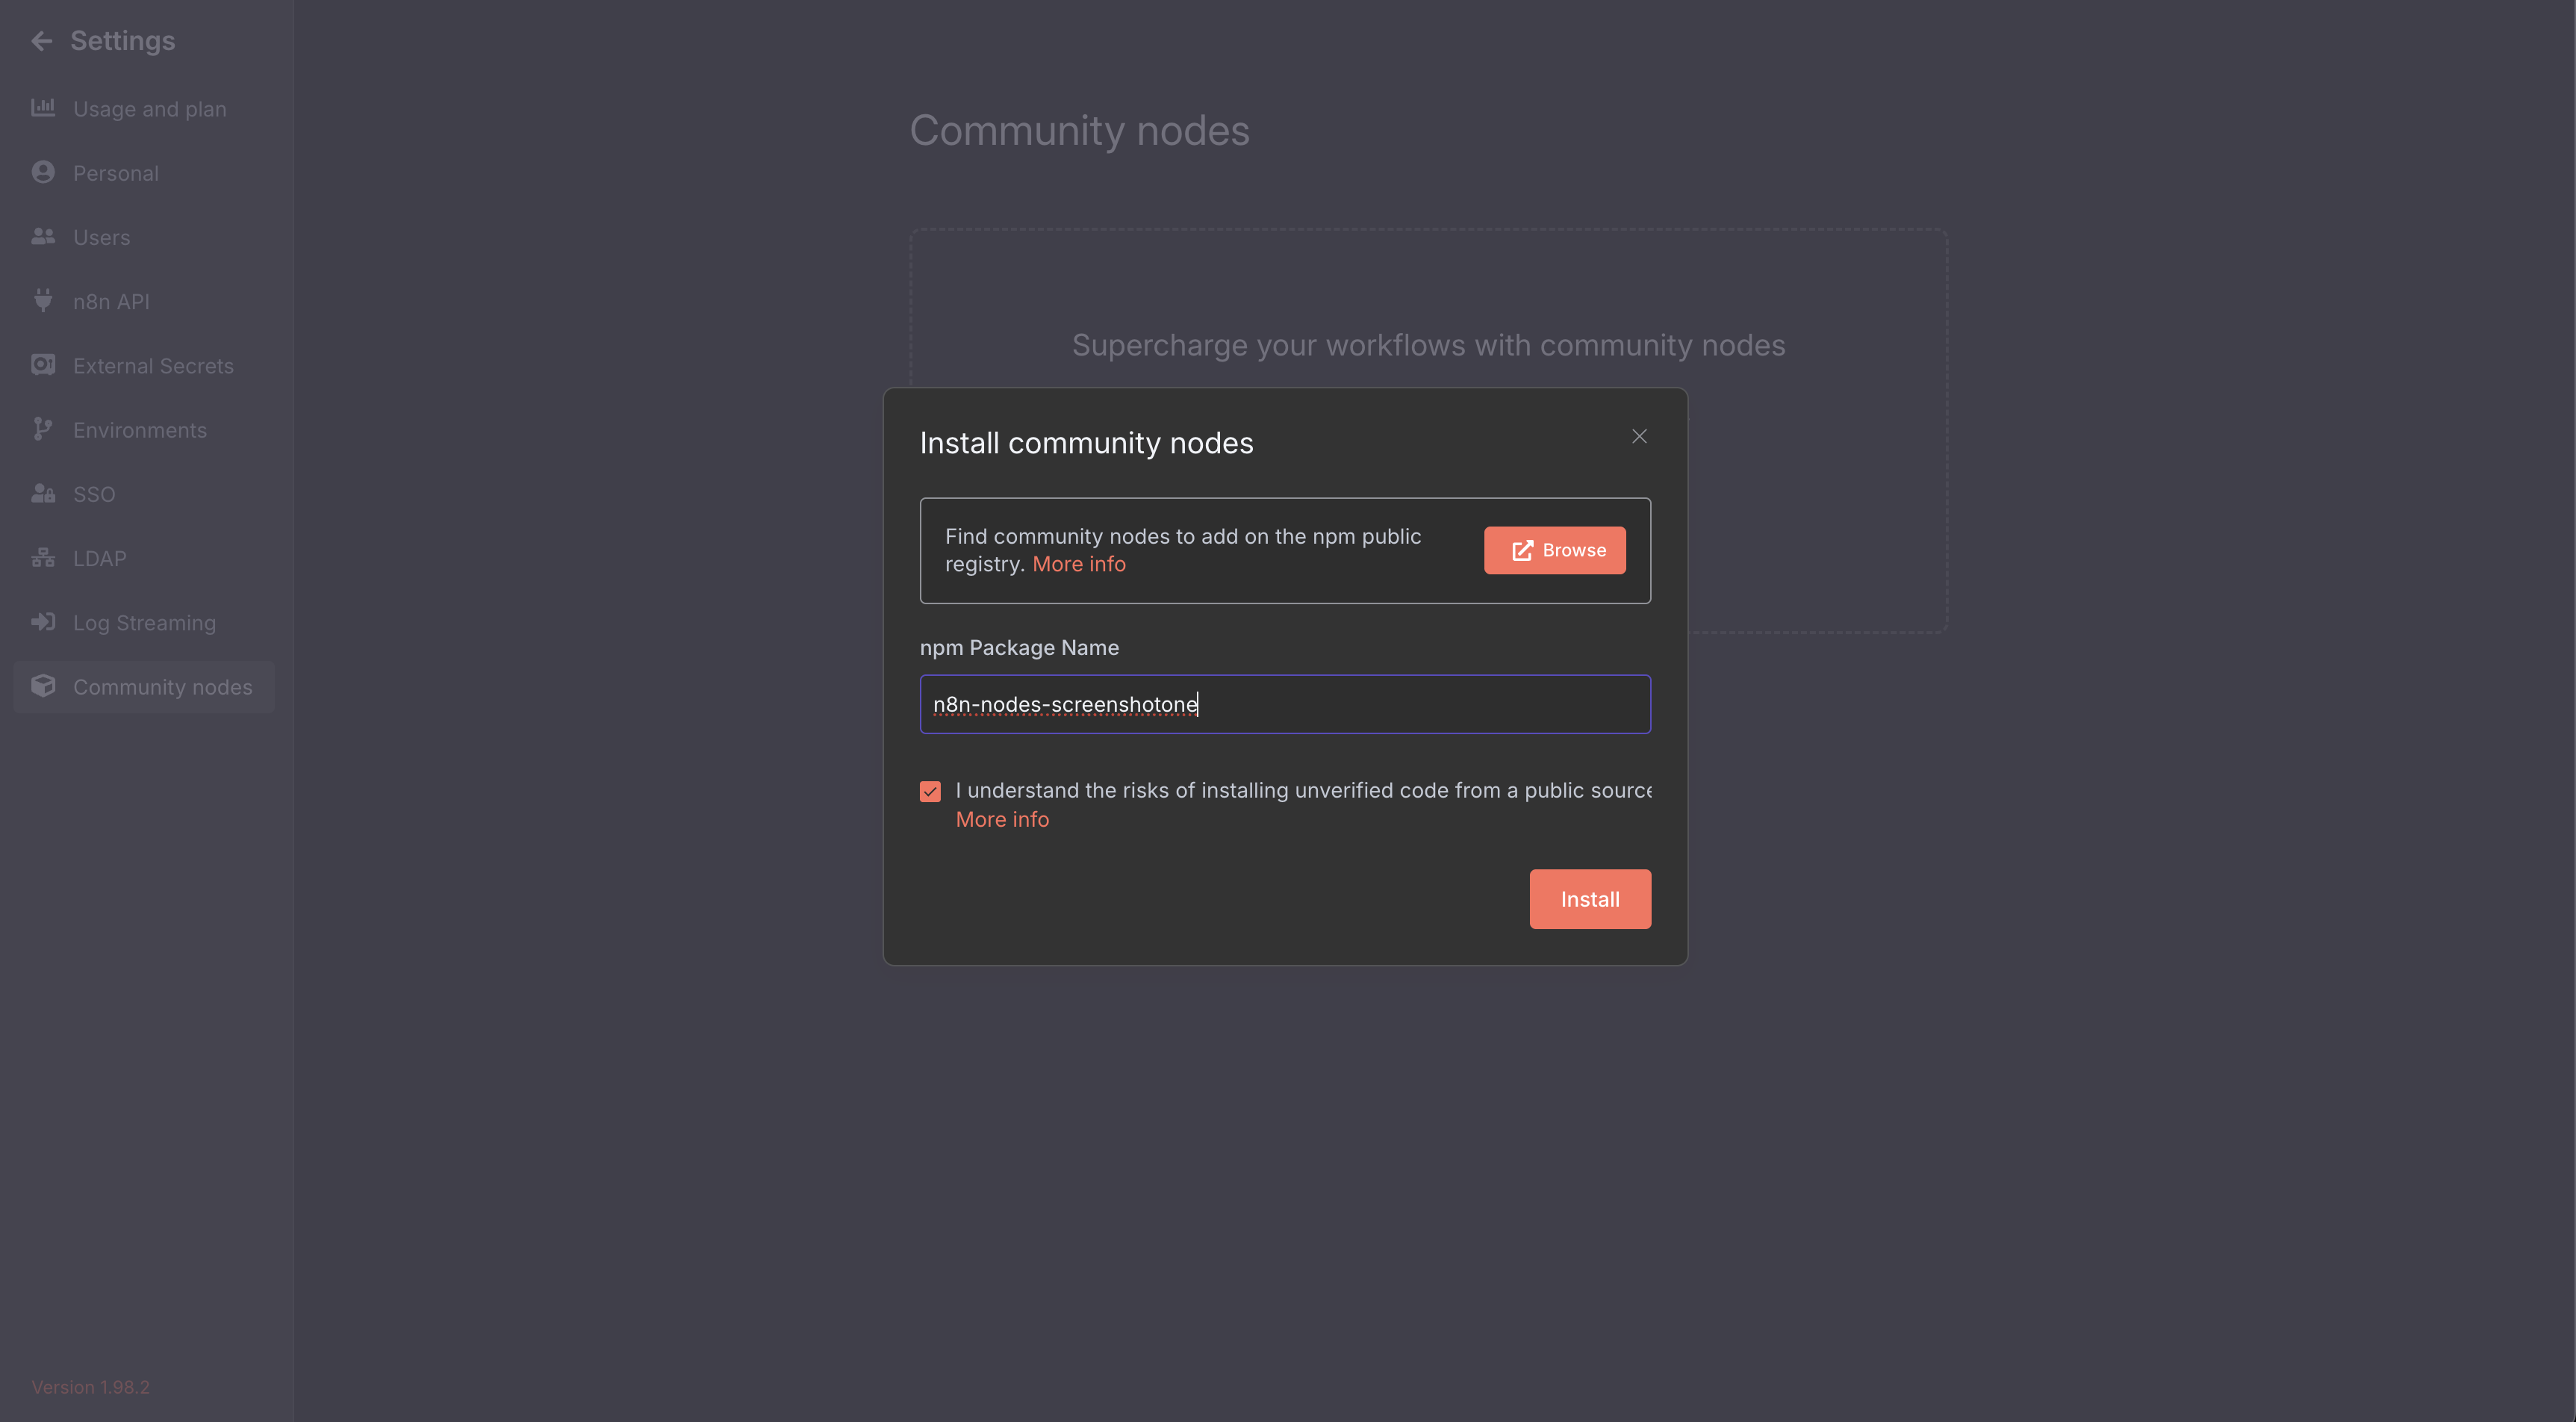Uncheck the understand risks checkbox
This screenshot has width=2576, height=1422.
[930, 791]
